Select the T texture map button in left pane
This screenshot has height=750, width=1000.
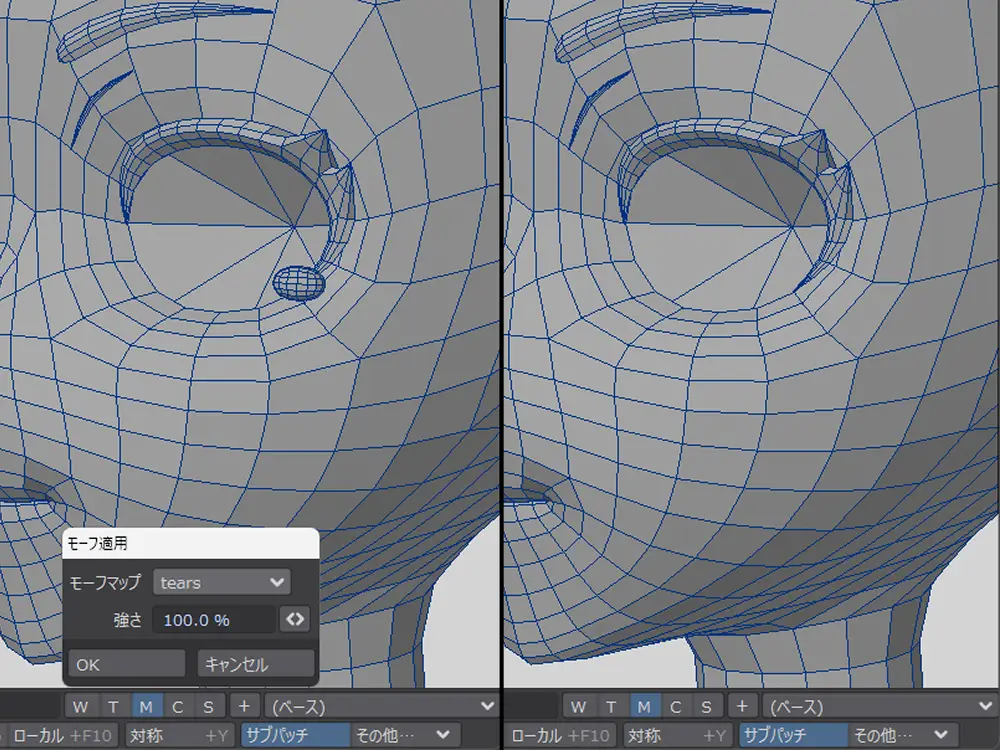[x=114, y=707]
